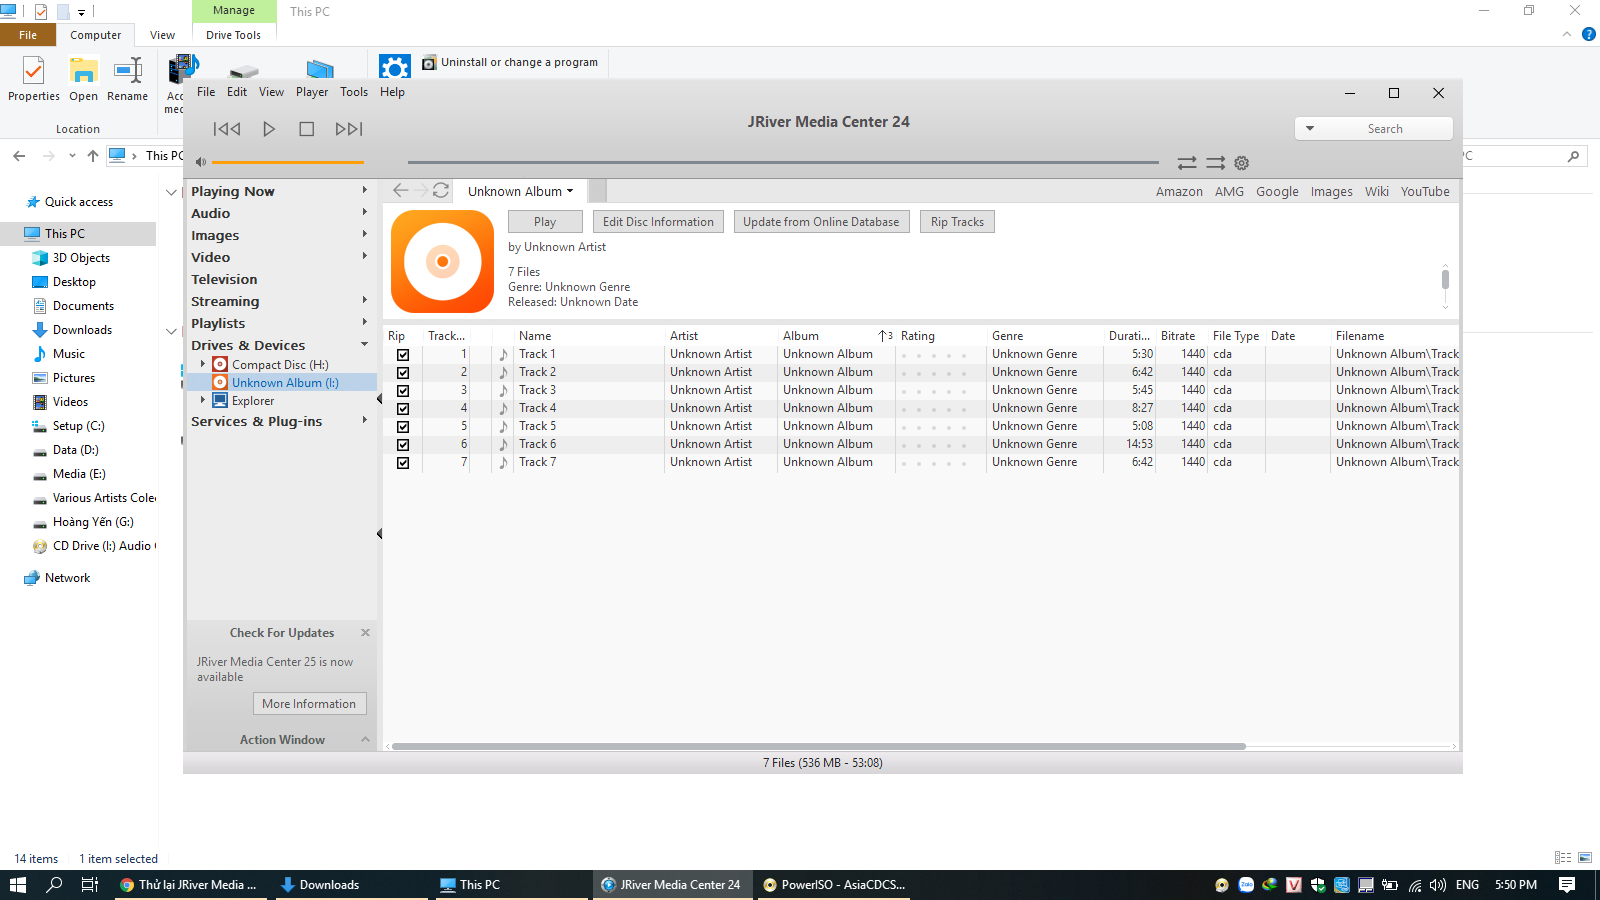Viewport: 1600px width, 900px height.
Task: Go back with the left arrow in JRiver
Action: pyautogui.click(x=401, y=190)
